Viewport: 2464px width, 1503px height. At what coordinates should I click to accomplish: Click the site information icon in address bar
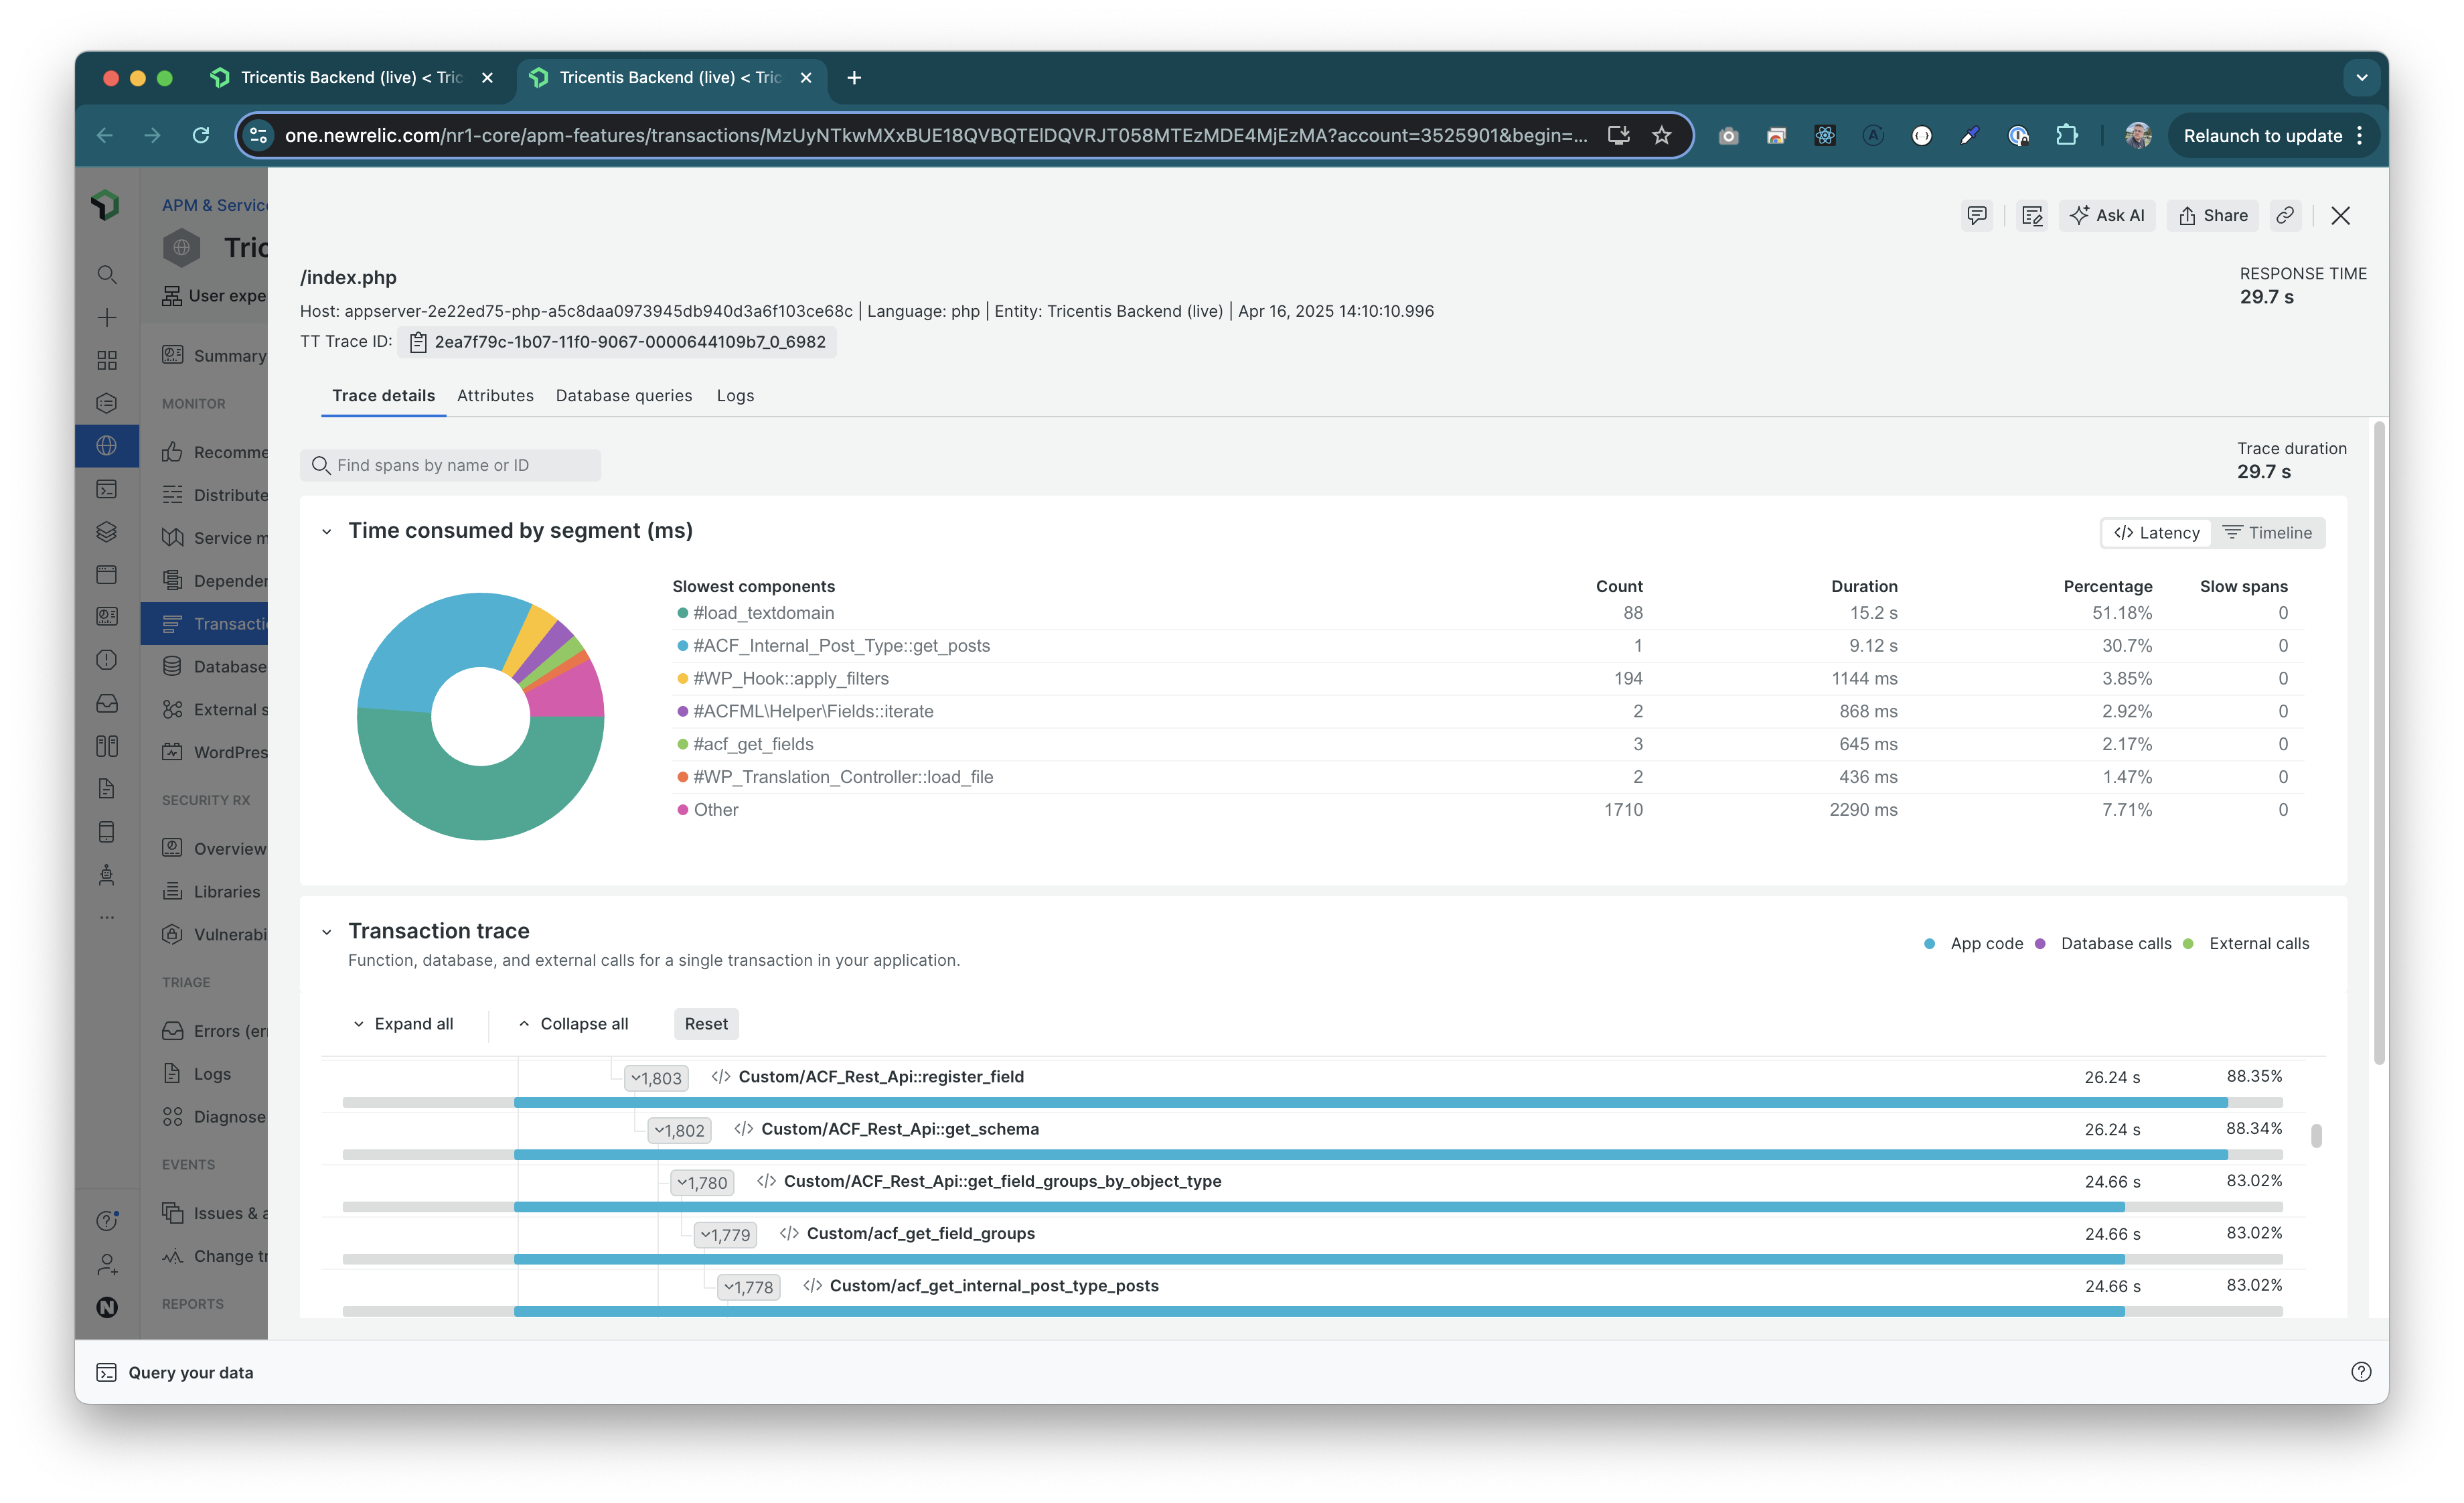click(259, 135)
